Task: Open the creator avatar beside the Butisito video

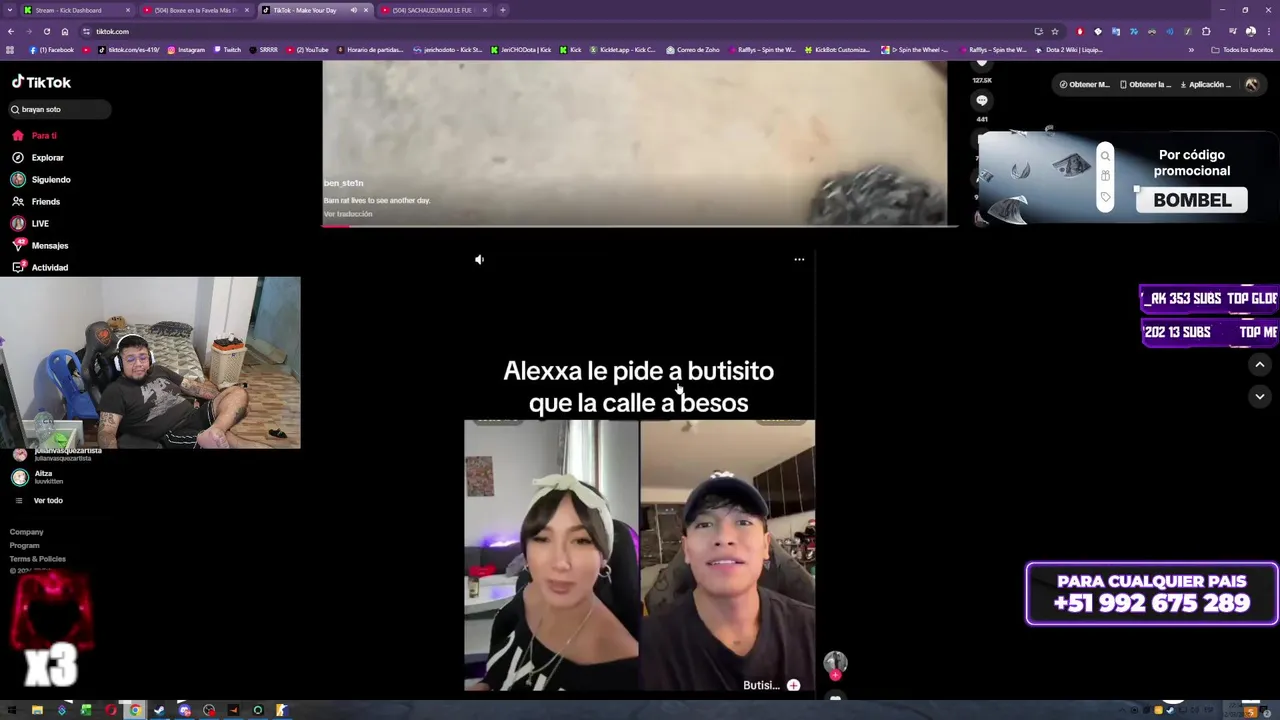Action: pos(835,662)
